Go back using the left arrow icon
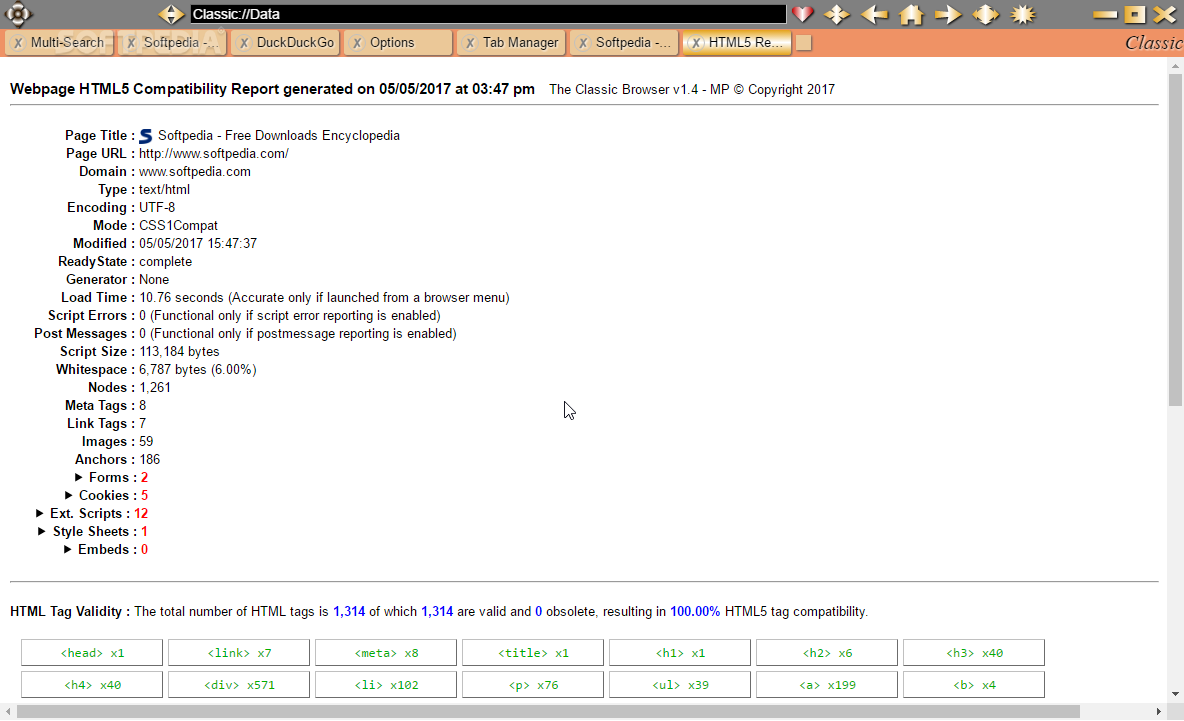The height and width of the screenshot is (721, 1184). click(x=874, y=14)
